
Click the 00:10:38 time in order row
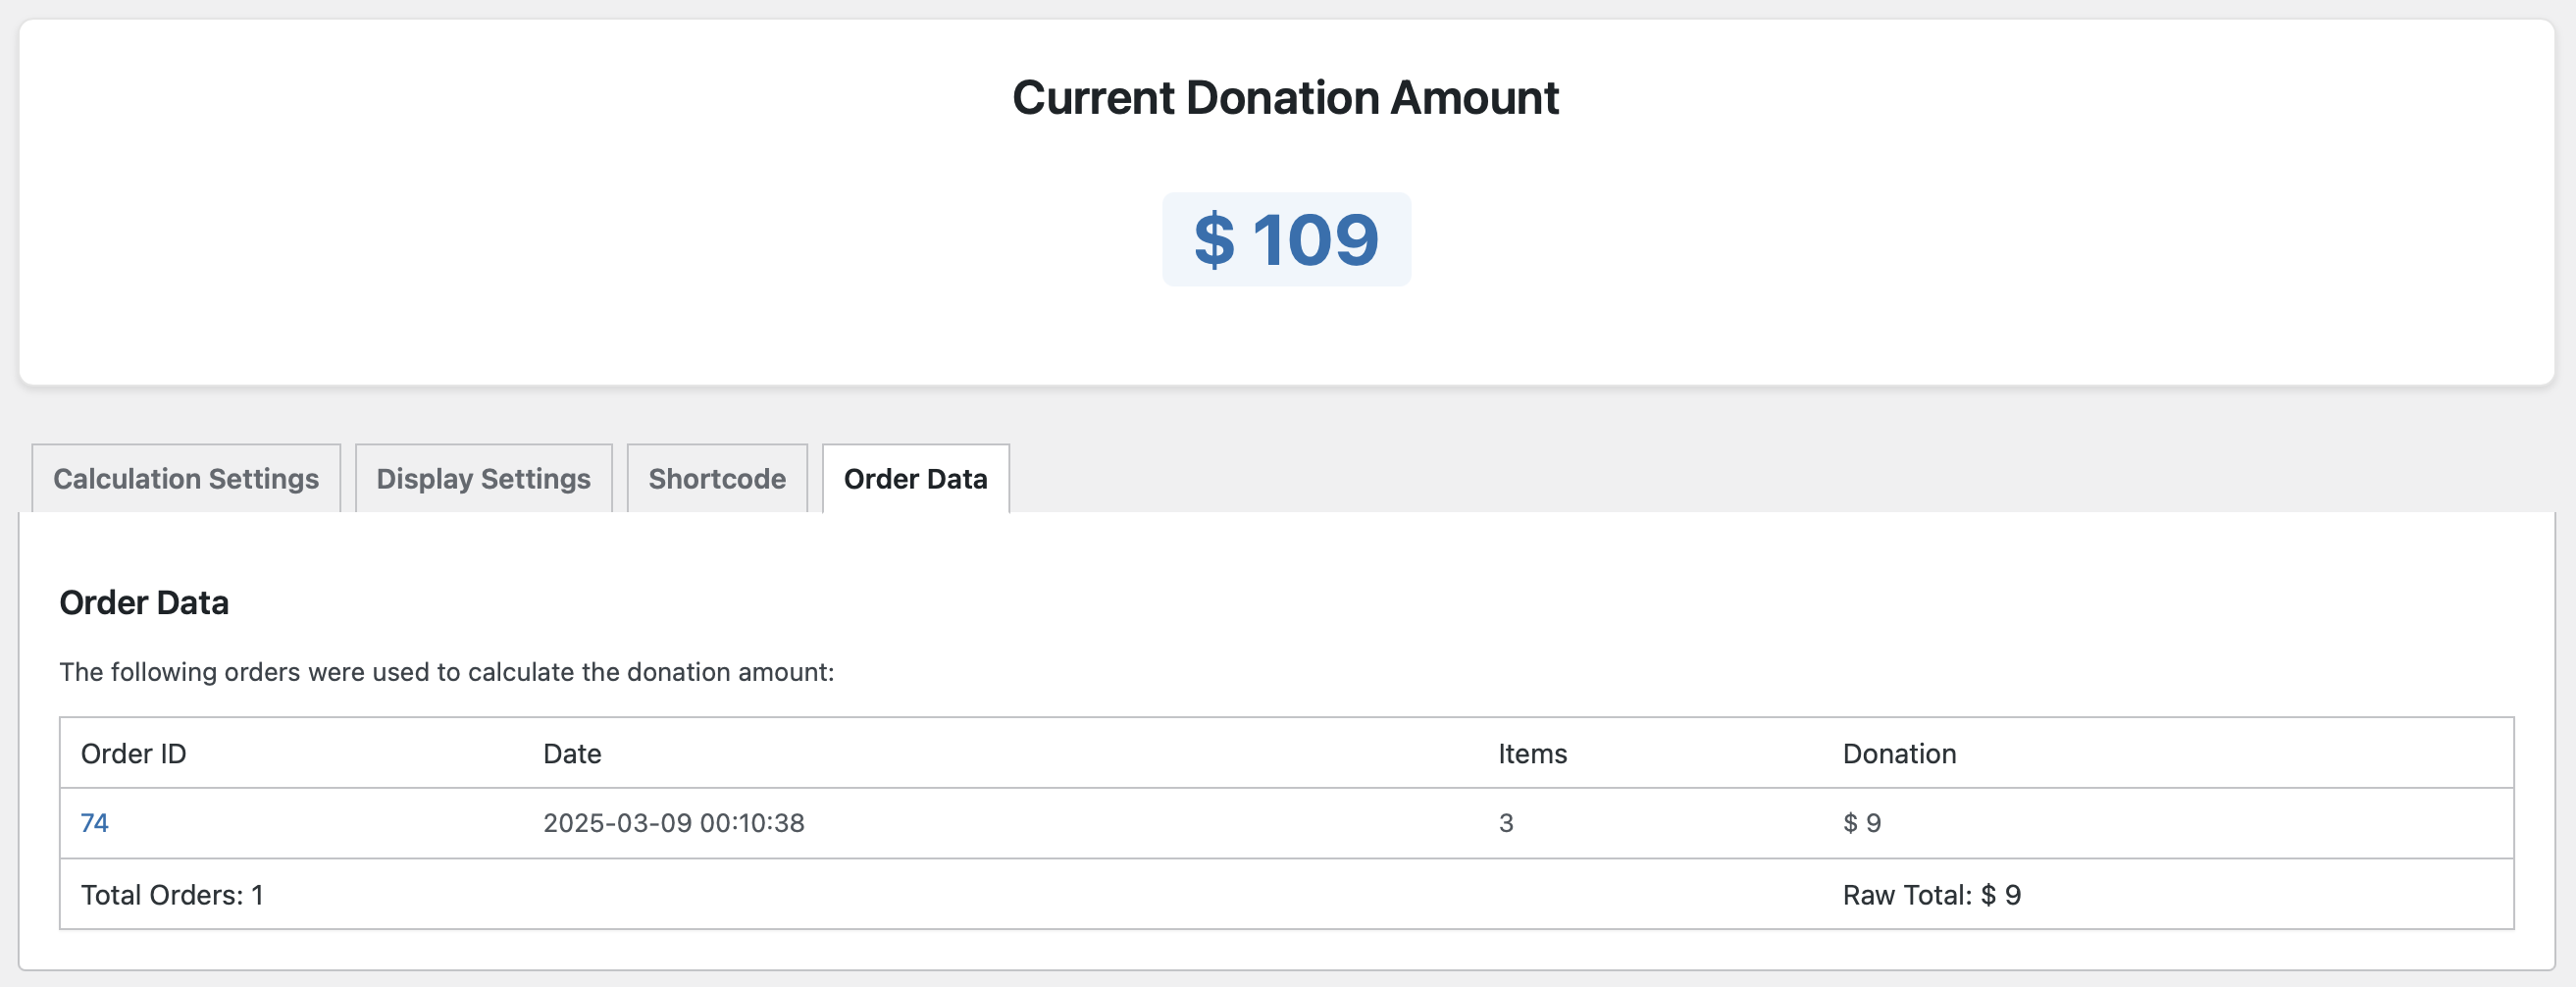(752, 823)
